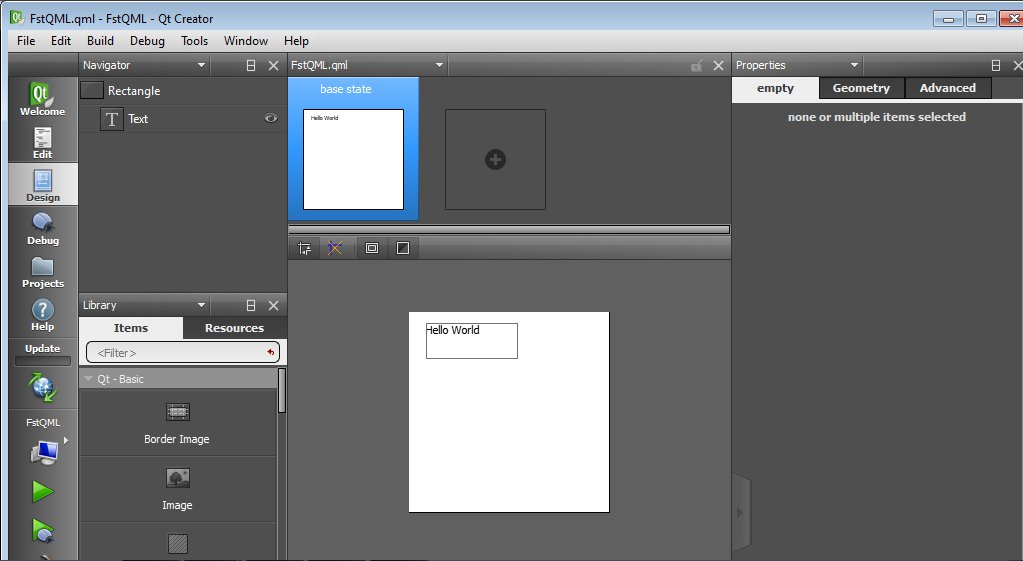
Task: Close the FstQML.qml document
Action: [718, 65]
